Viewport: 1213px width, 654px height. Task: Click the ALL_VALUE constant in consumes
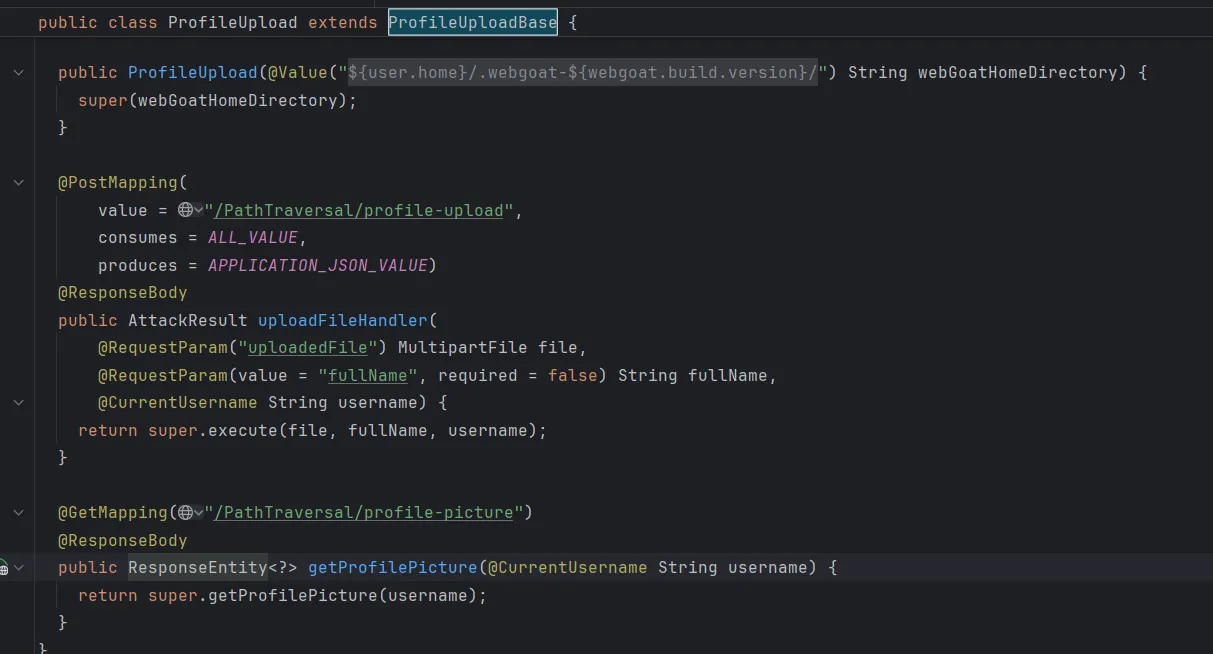pos(252,238)
